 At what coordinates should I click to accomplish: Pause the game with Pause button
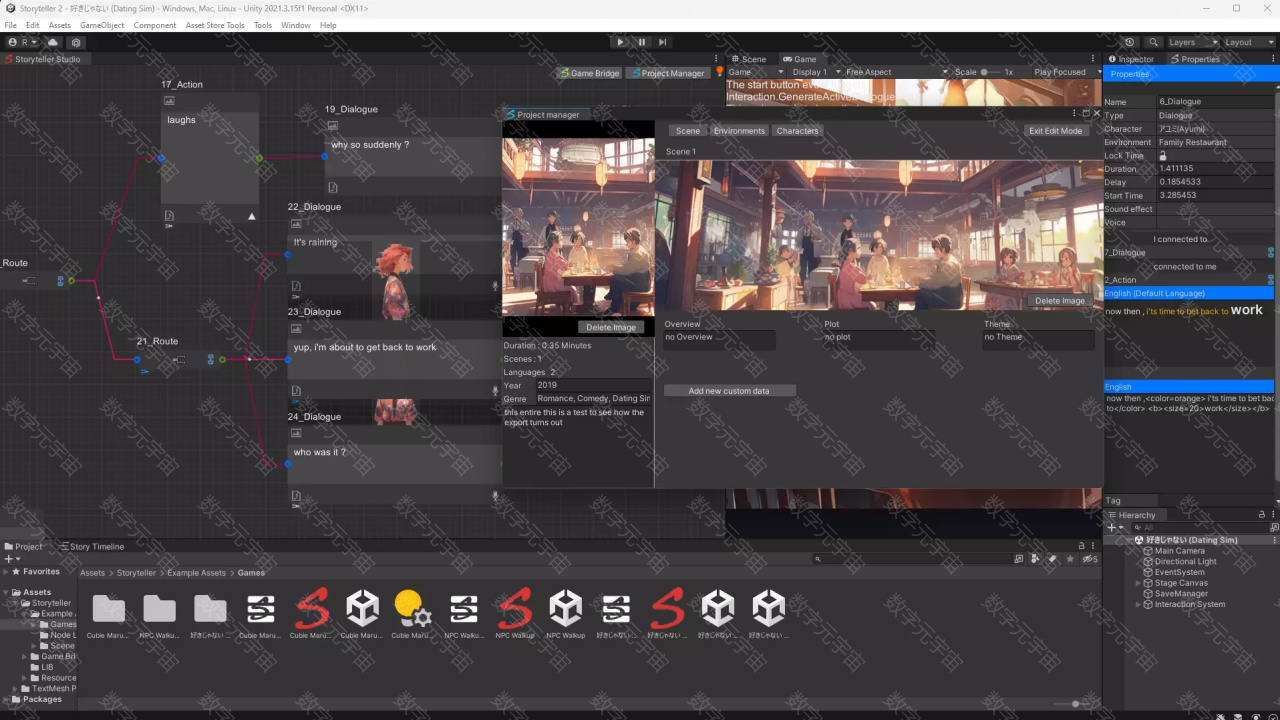pyautogui.click(x=641, y=42)
